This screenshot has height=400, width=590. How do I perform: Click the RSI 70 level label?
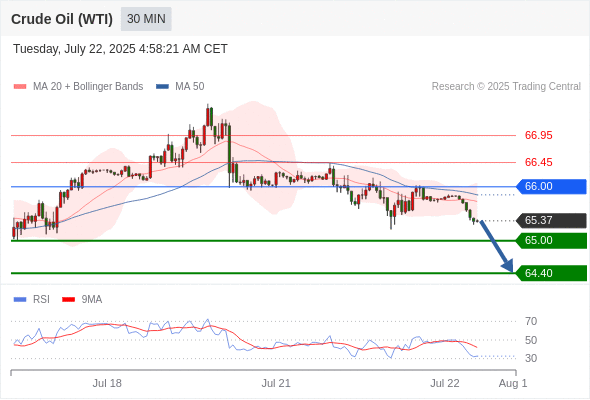point(531,321)
